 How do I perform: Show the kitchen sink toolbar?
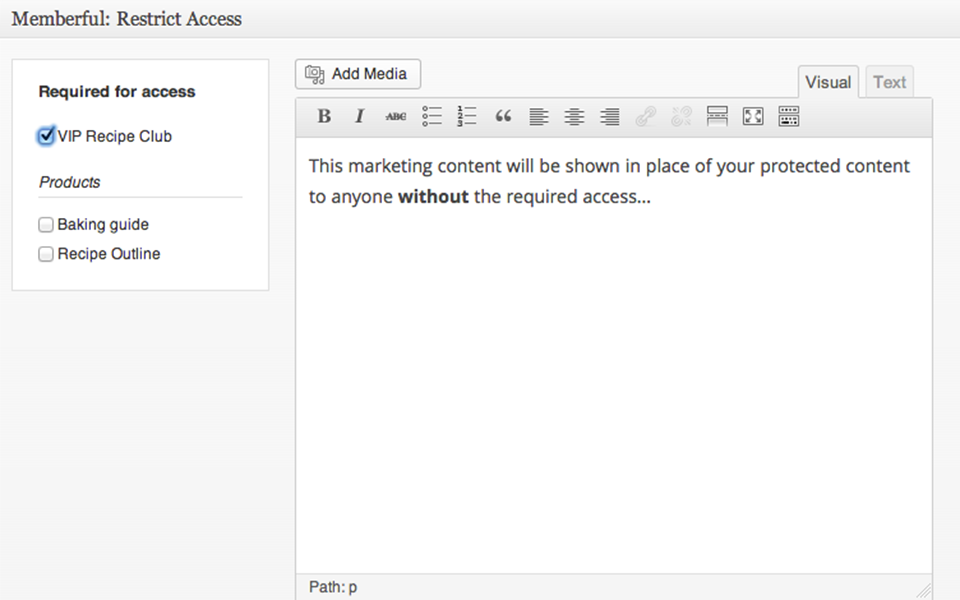click(789, 116)
